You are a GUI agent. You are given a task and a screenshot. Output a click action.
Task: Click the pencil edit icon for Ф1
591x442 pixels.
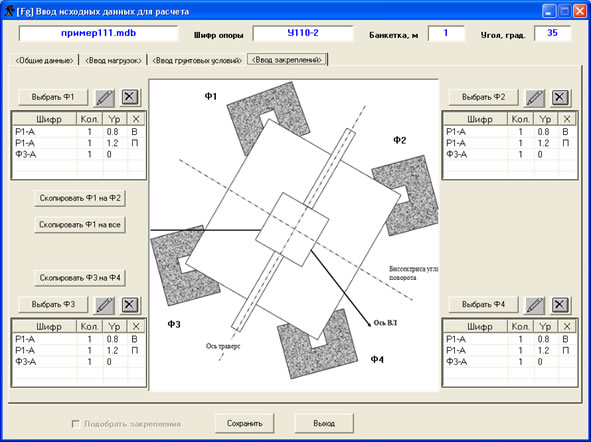pos(104,98)
